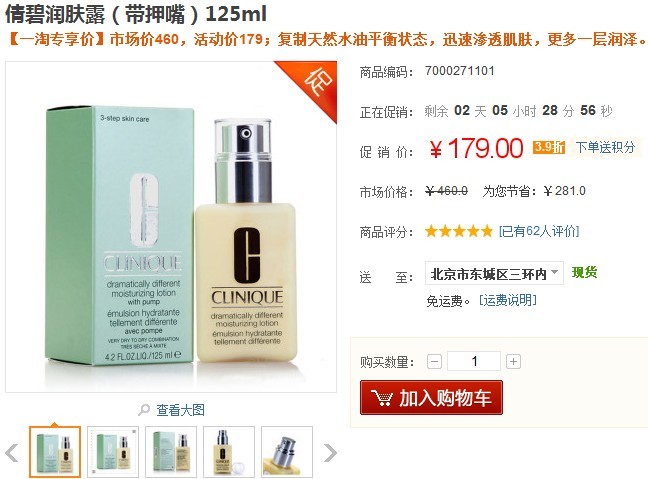Open the 已有62人评价 reviews link
Image resolution: width=648 pixels, height=479 pixels.
point(539,231)
